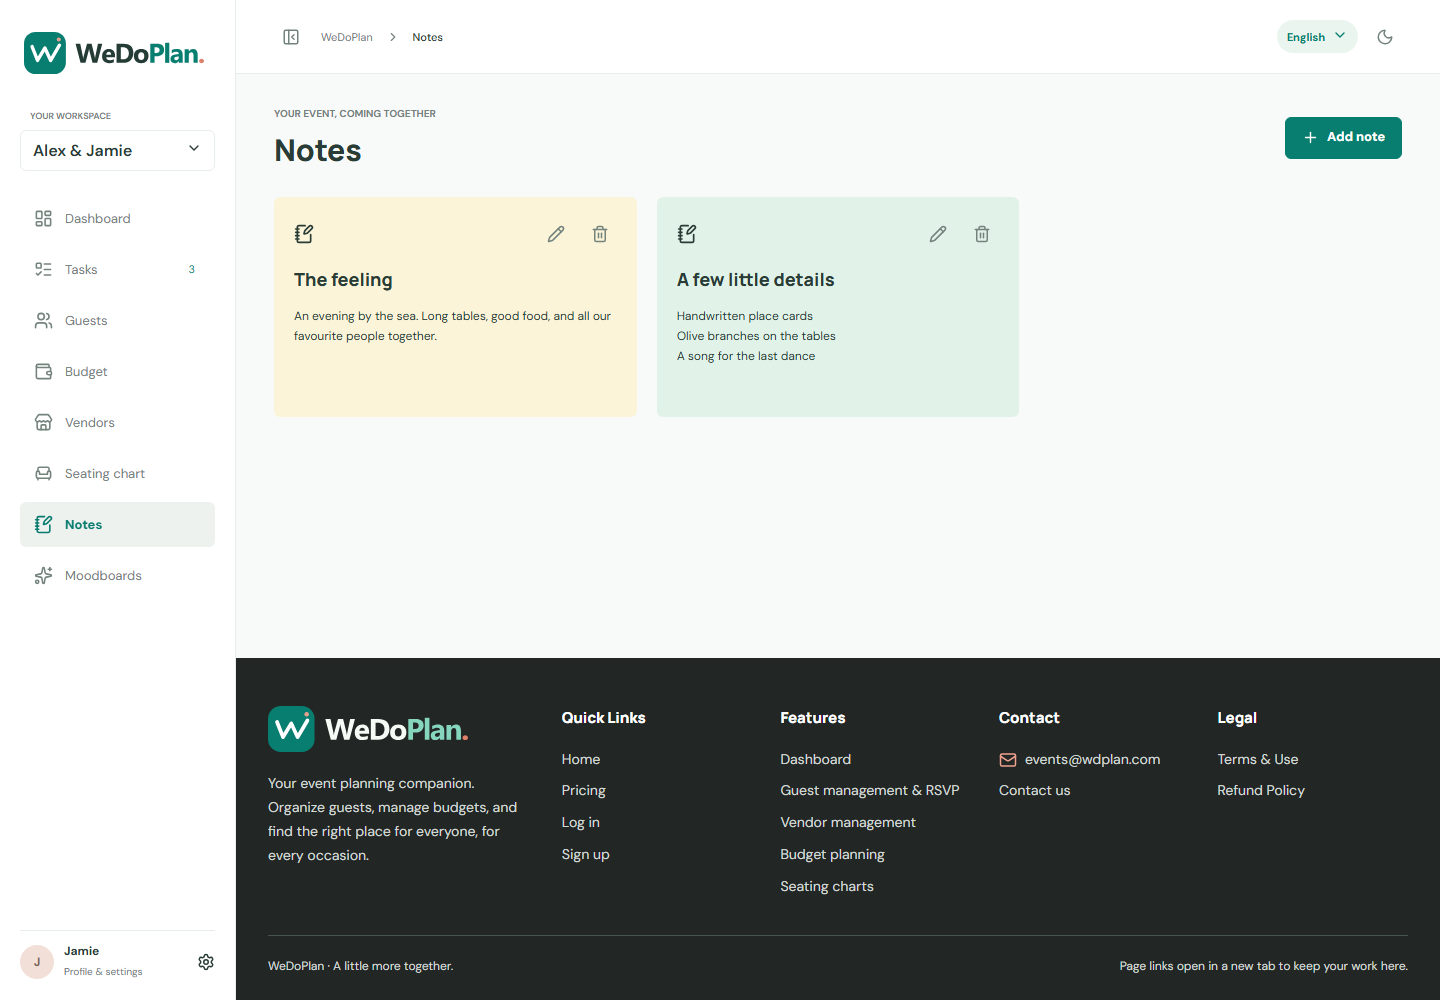The width and height of the screenshot is (1440, 1000).
Task: Click Log in footer link
Action: 581,823
